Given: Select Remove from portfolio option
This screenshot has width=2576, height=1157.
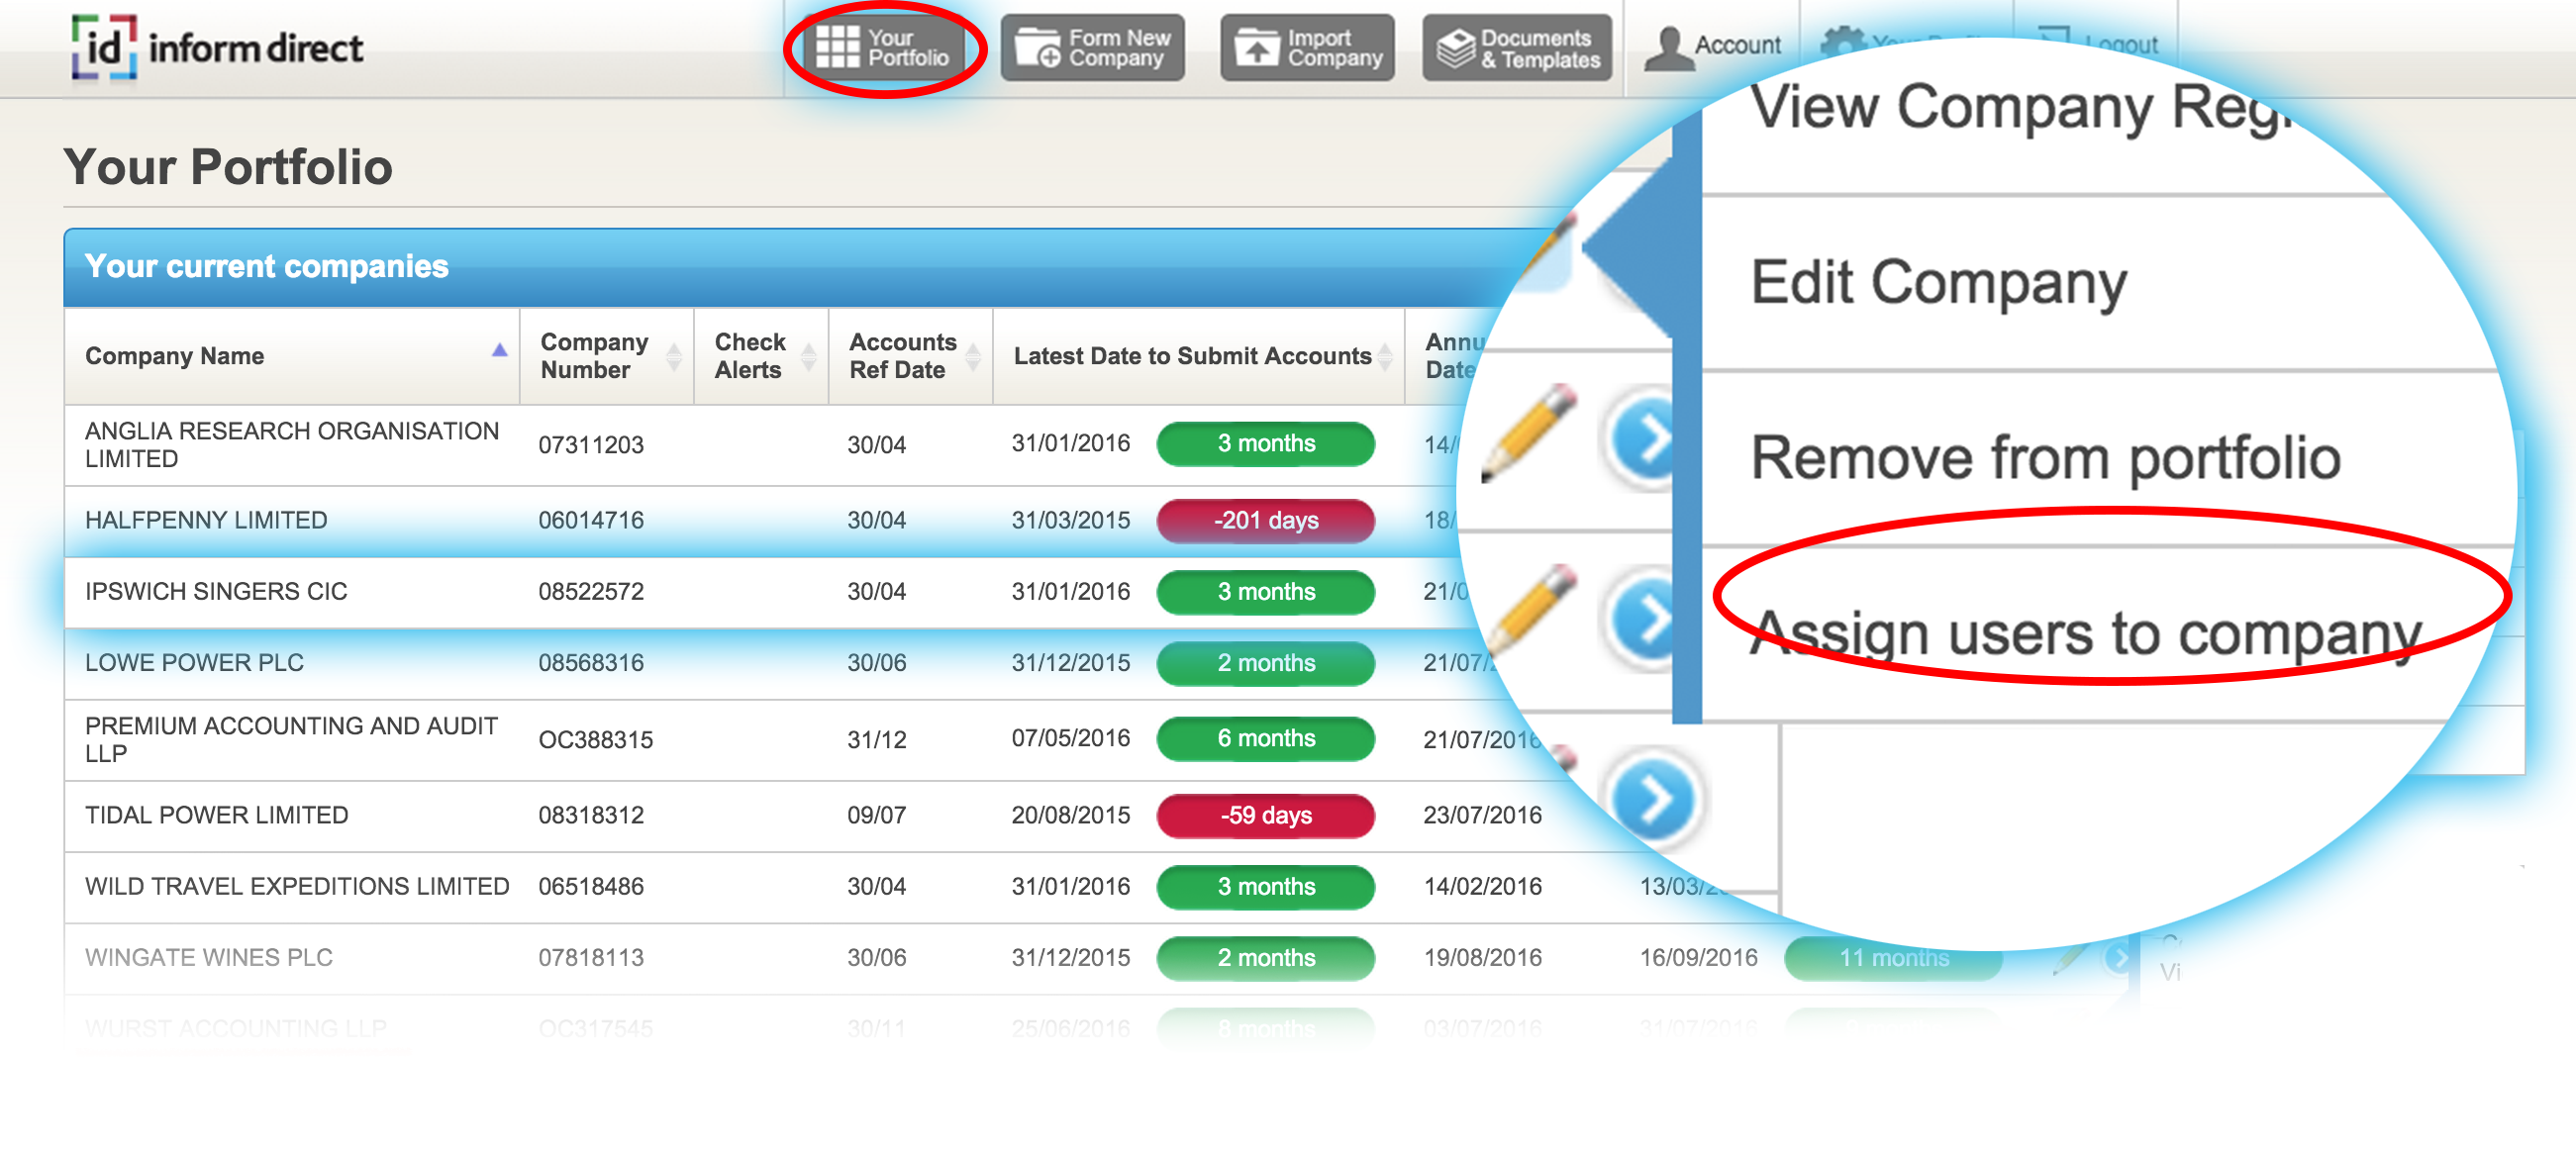Looking at the screenshot, I should point(2045,458).
